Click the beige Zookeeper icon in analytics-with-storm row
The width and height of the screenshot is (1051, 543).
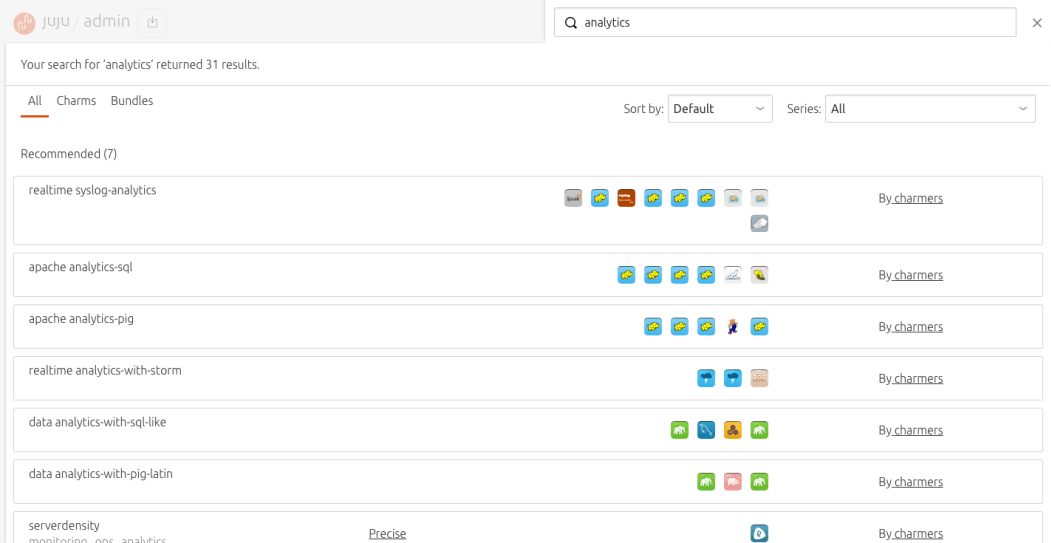point(759,378)
